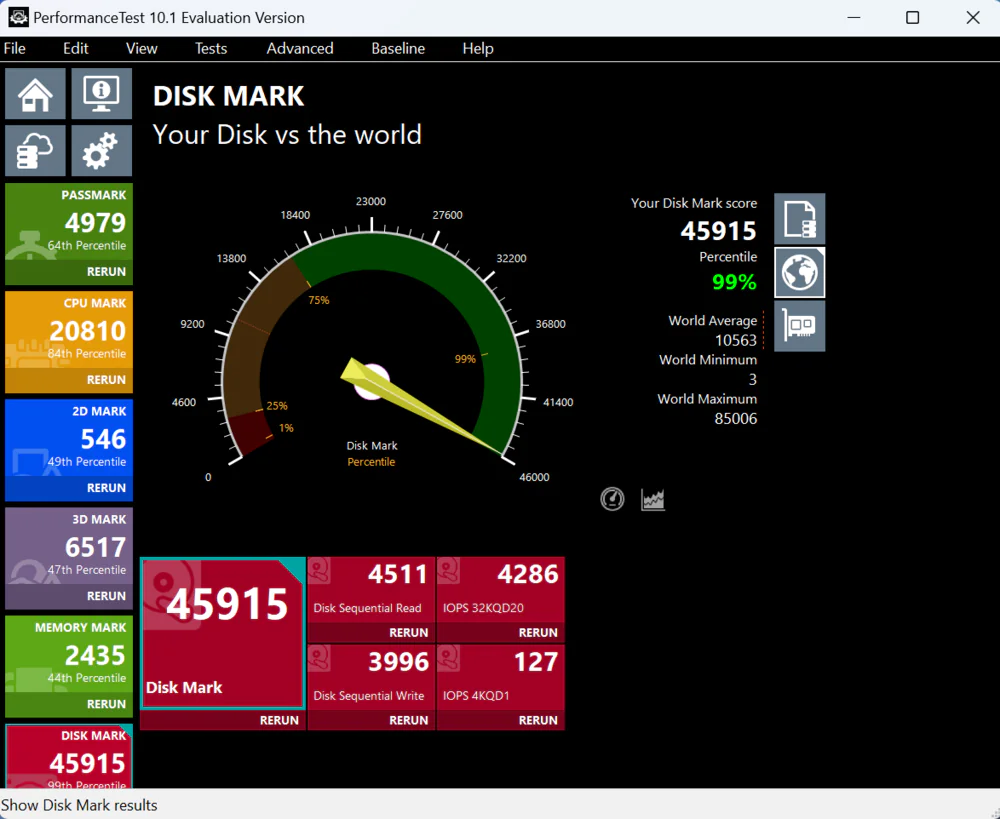Click the Disk Sequential Write 3996 tile
This screenshot has width=1000, height=819.
coord(371,677)
